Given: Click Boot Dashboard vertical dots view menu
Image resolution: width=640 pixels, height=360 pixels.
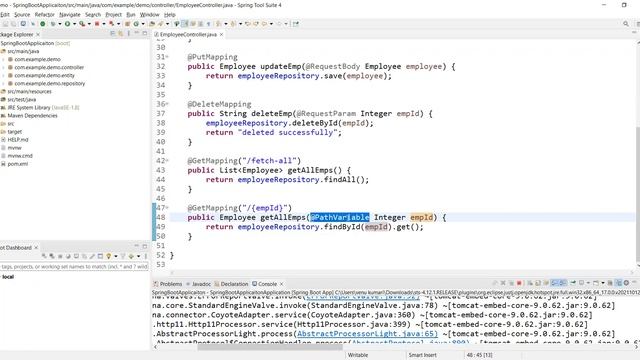Looking at the screenshot, I should click(146, 256).
